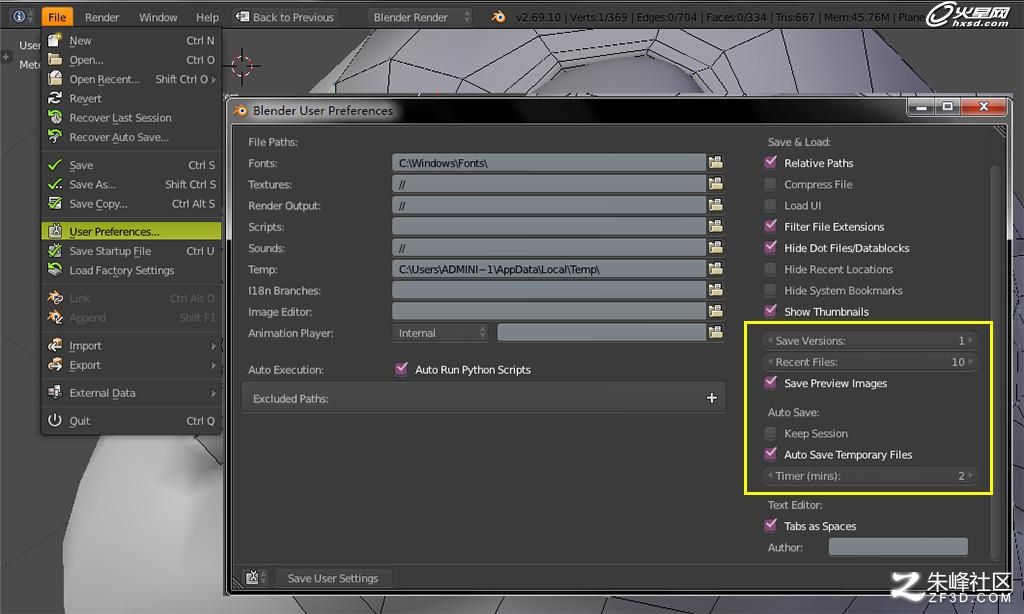Click the New file icon
The width and height of the screenshot is (1024, 614).
(56, 40)
